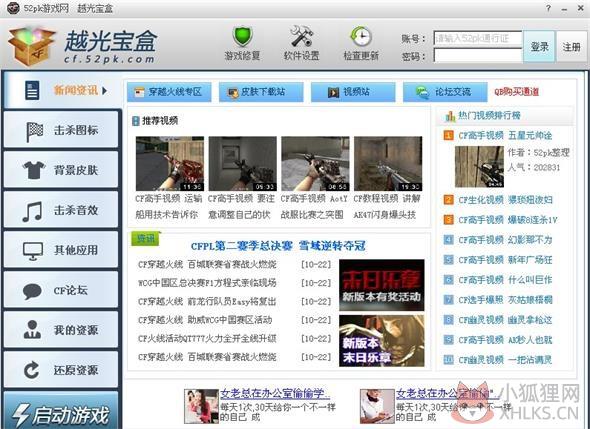Click ranked #1 video thumbnail in 热门视频排行榜
The image size is (590, 429).
[479, 167]
